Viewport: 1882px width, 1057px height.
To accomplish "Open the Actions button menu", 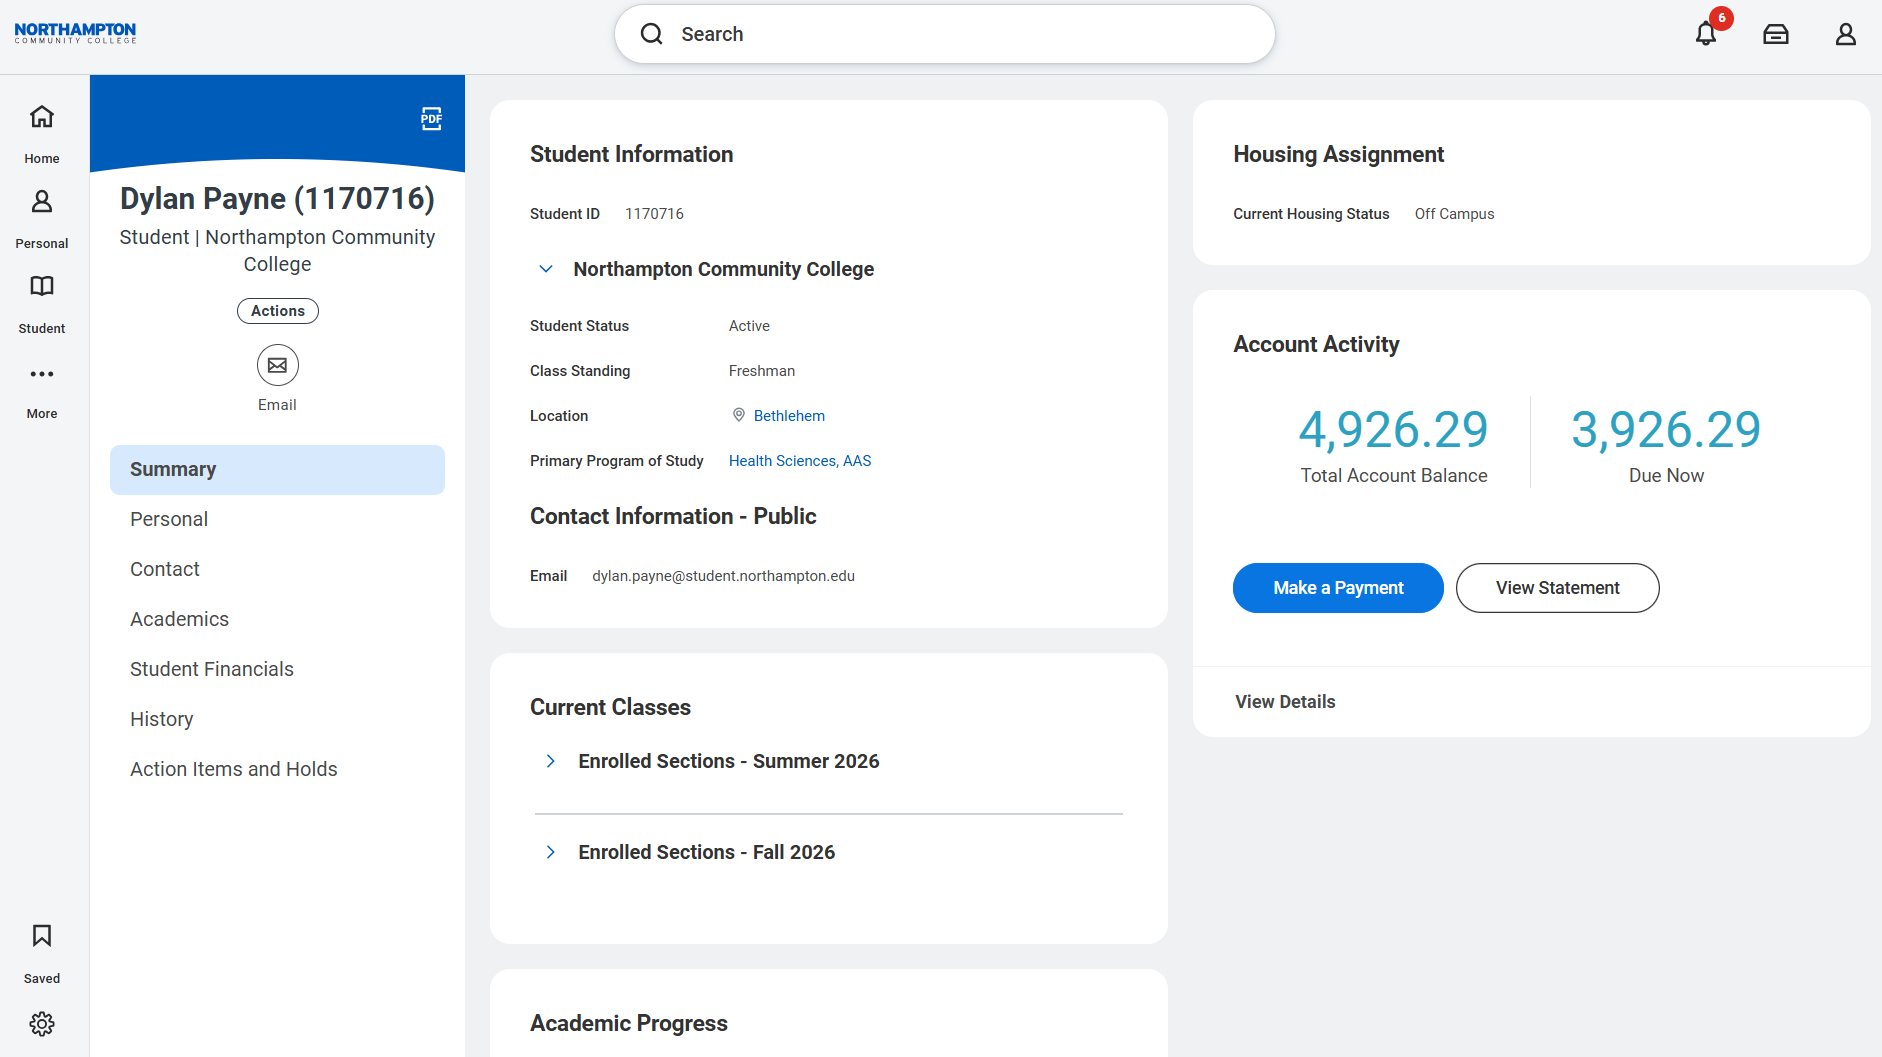I will [x=278, y=311].
